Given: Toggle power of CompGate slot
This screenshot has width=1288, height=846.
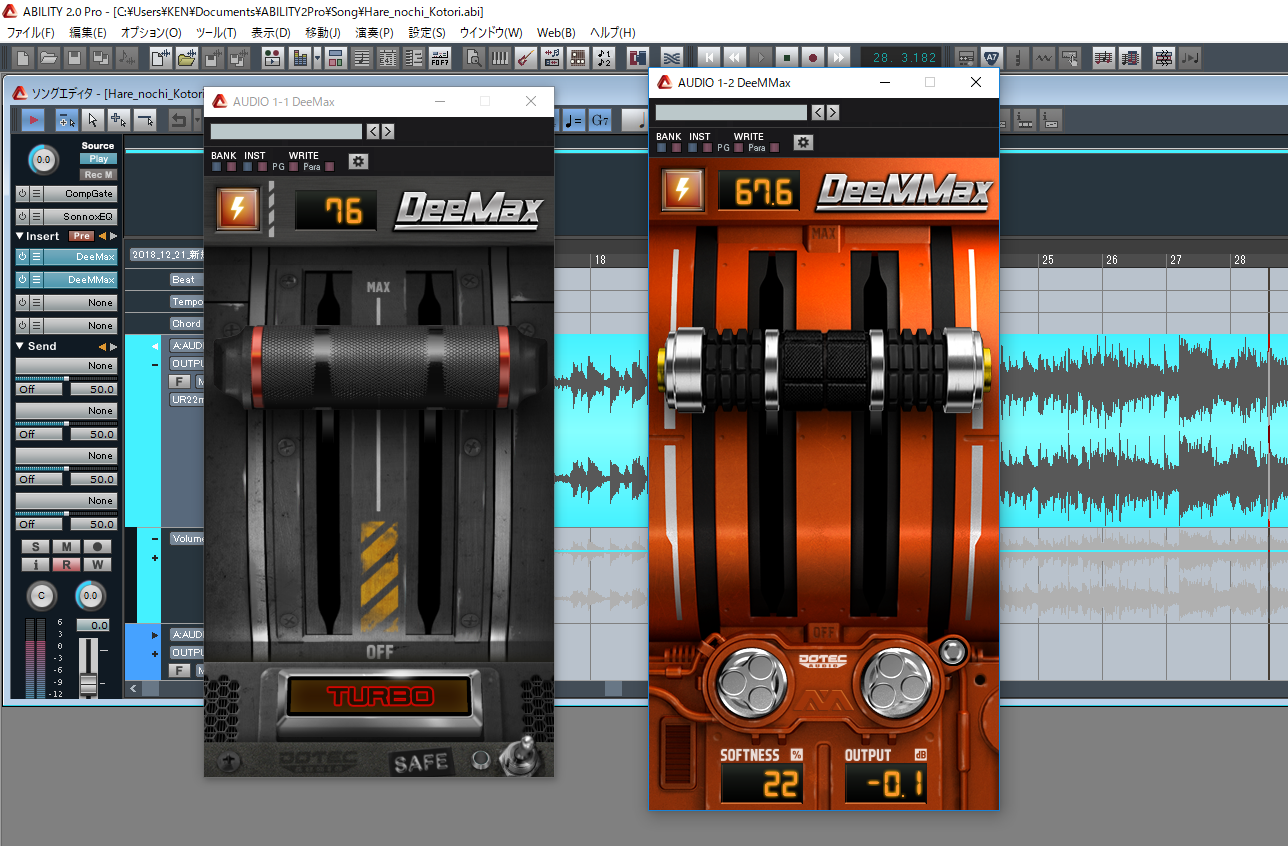Looking at the screenshot, I should (22, 194).
